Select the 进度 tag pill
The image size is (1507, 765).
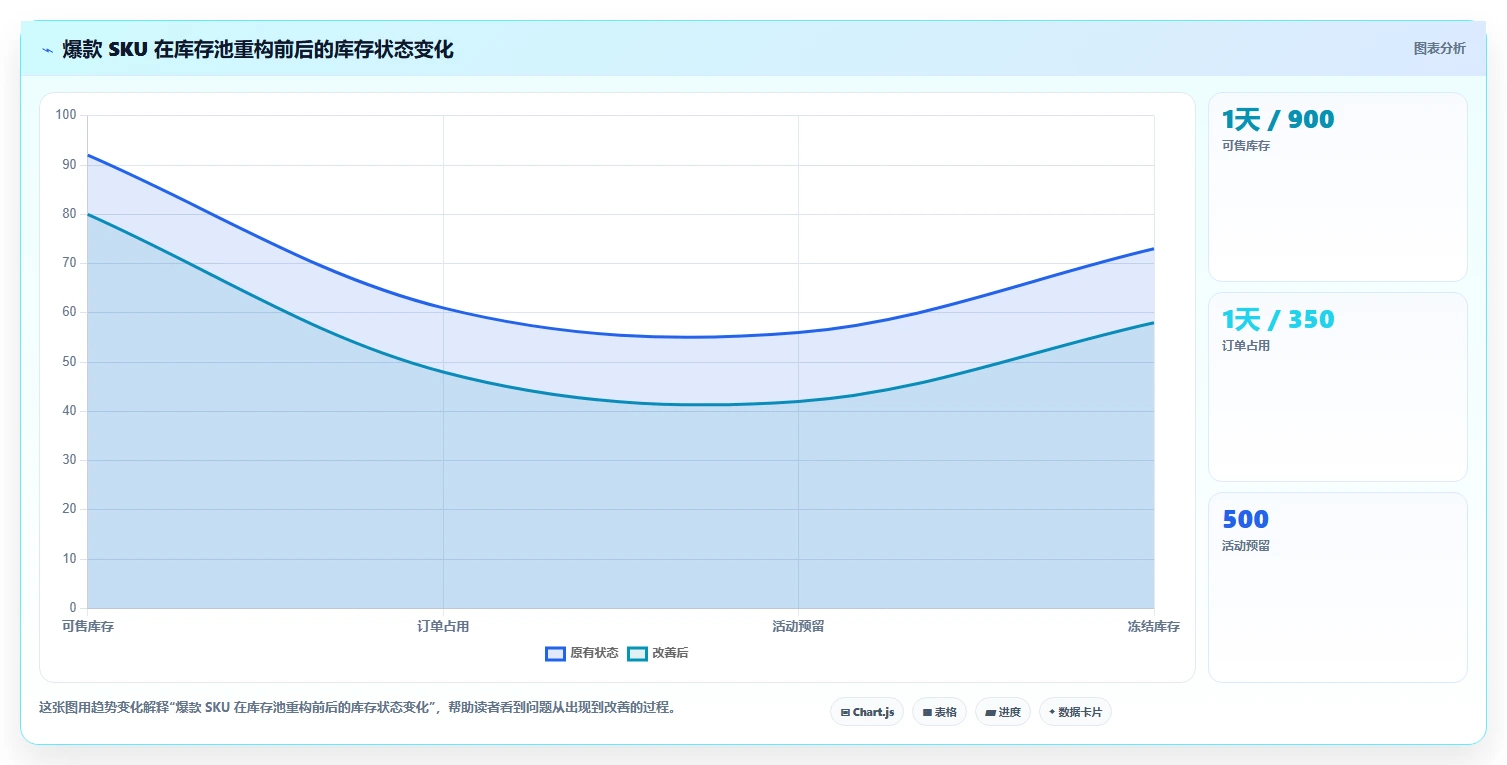tap(1003, 712)
